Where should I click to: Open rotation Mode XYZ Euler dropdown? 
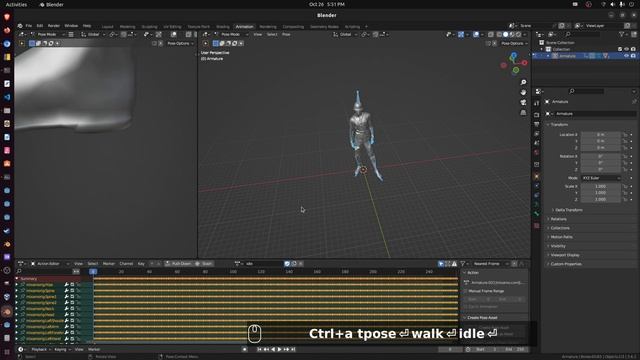tap(601, 178)
